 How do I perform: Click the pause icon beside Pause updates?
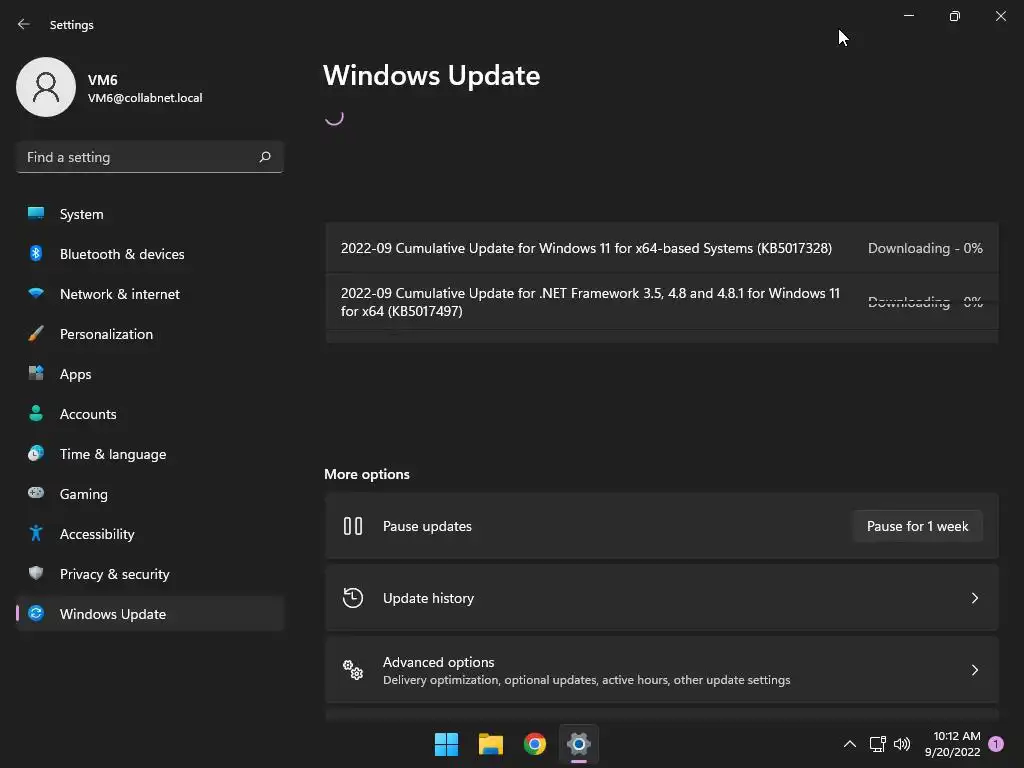coord(353,526)
